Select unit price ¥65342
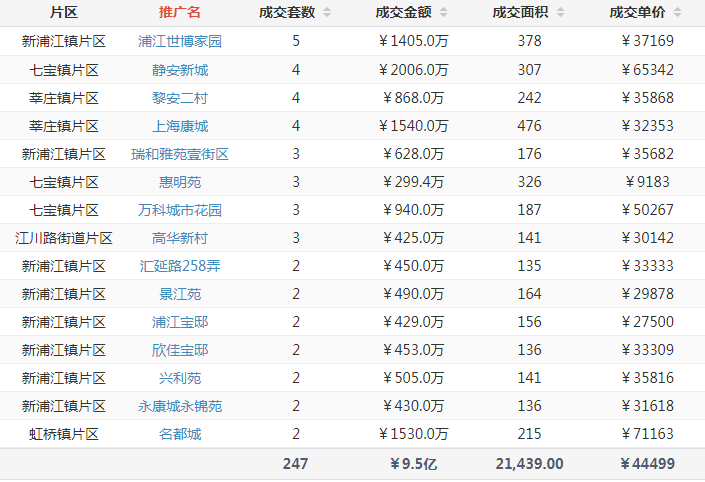 tap(647, 70)
